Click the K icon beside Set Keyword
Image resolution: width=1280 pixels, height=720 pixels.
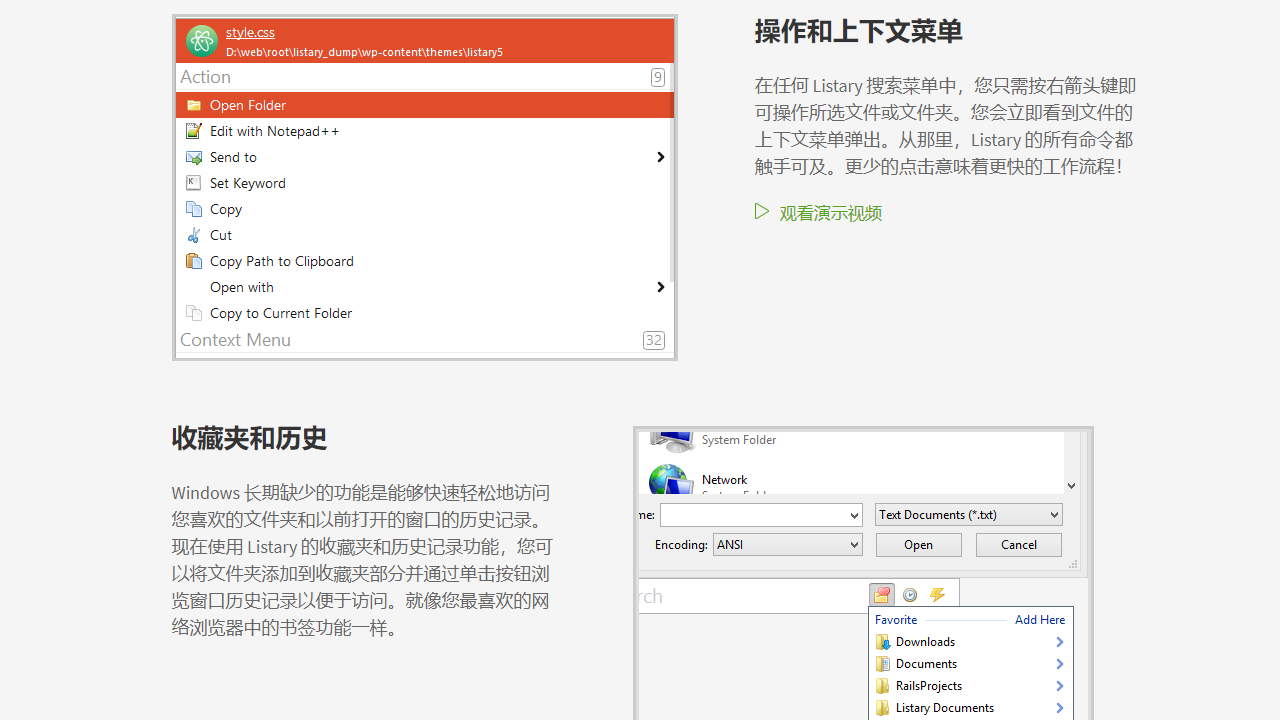coord(193,183)
